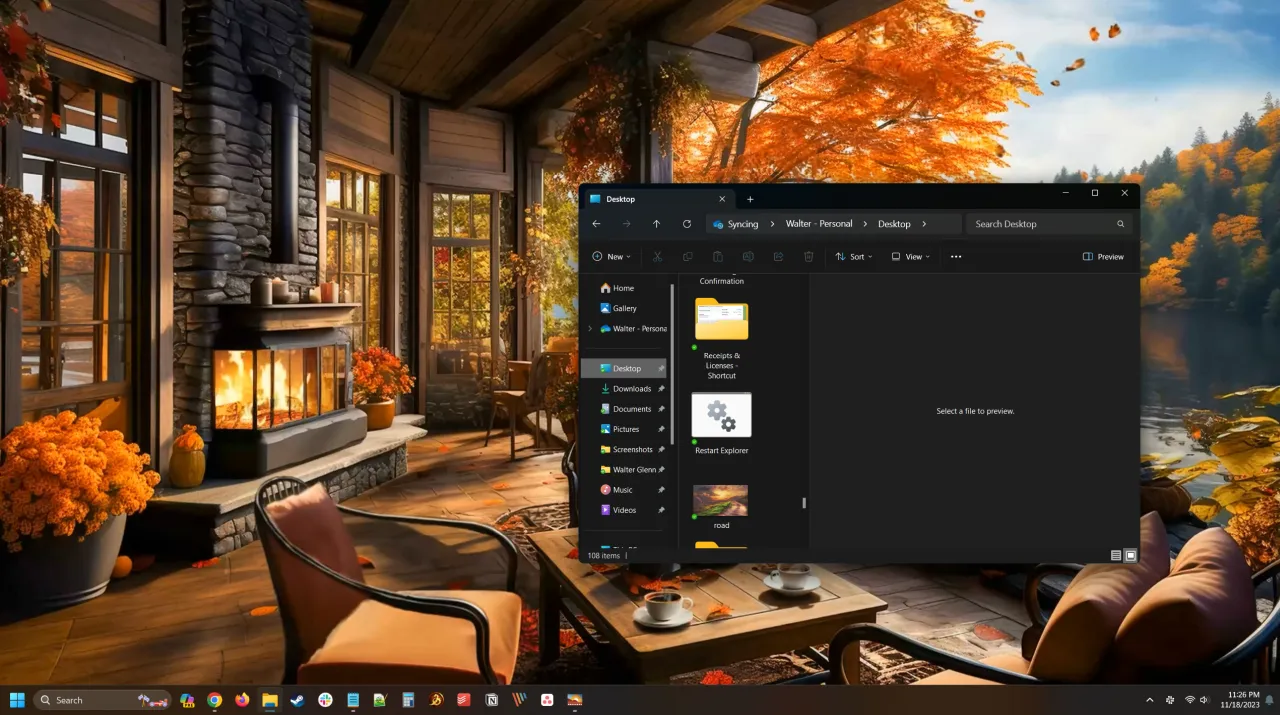Open Documents in navigation pane
1280x715 pixels.
(624, 409)
